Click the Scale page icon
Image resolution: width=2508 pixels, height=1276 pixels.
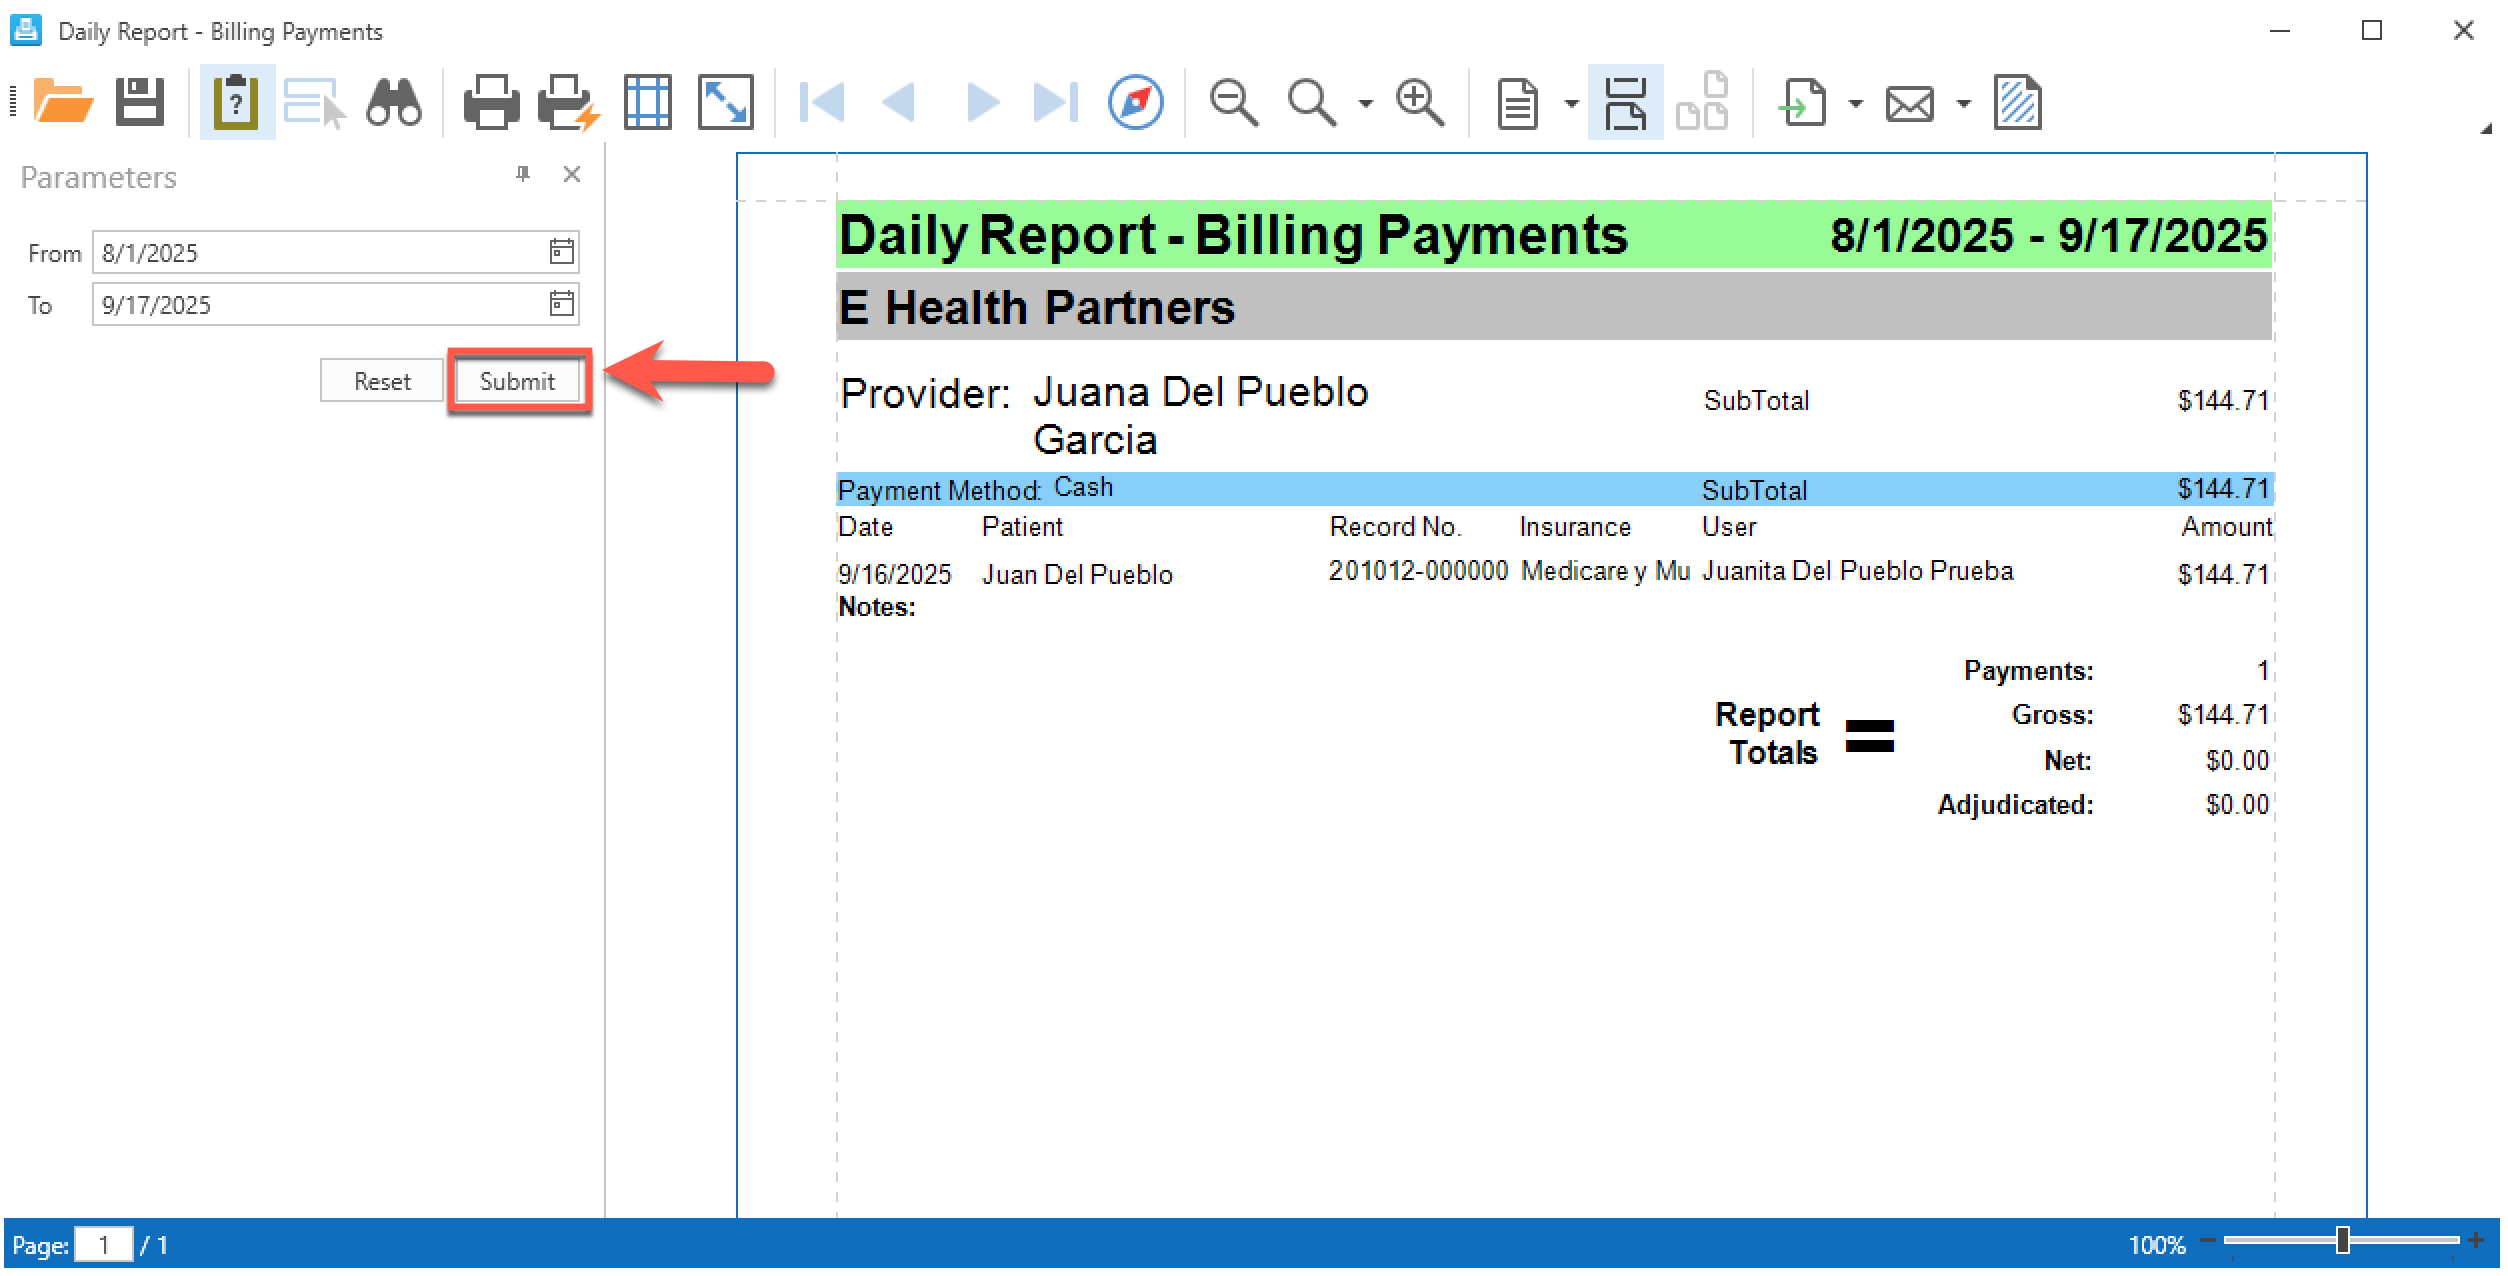coord(725,102)
